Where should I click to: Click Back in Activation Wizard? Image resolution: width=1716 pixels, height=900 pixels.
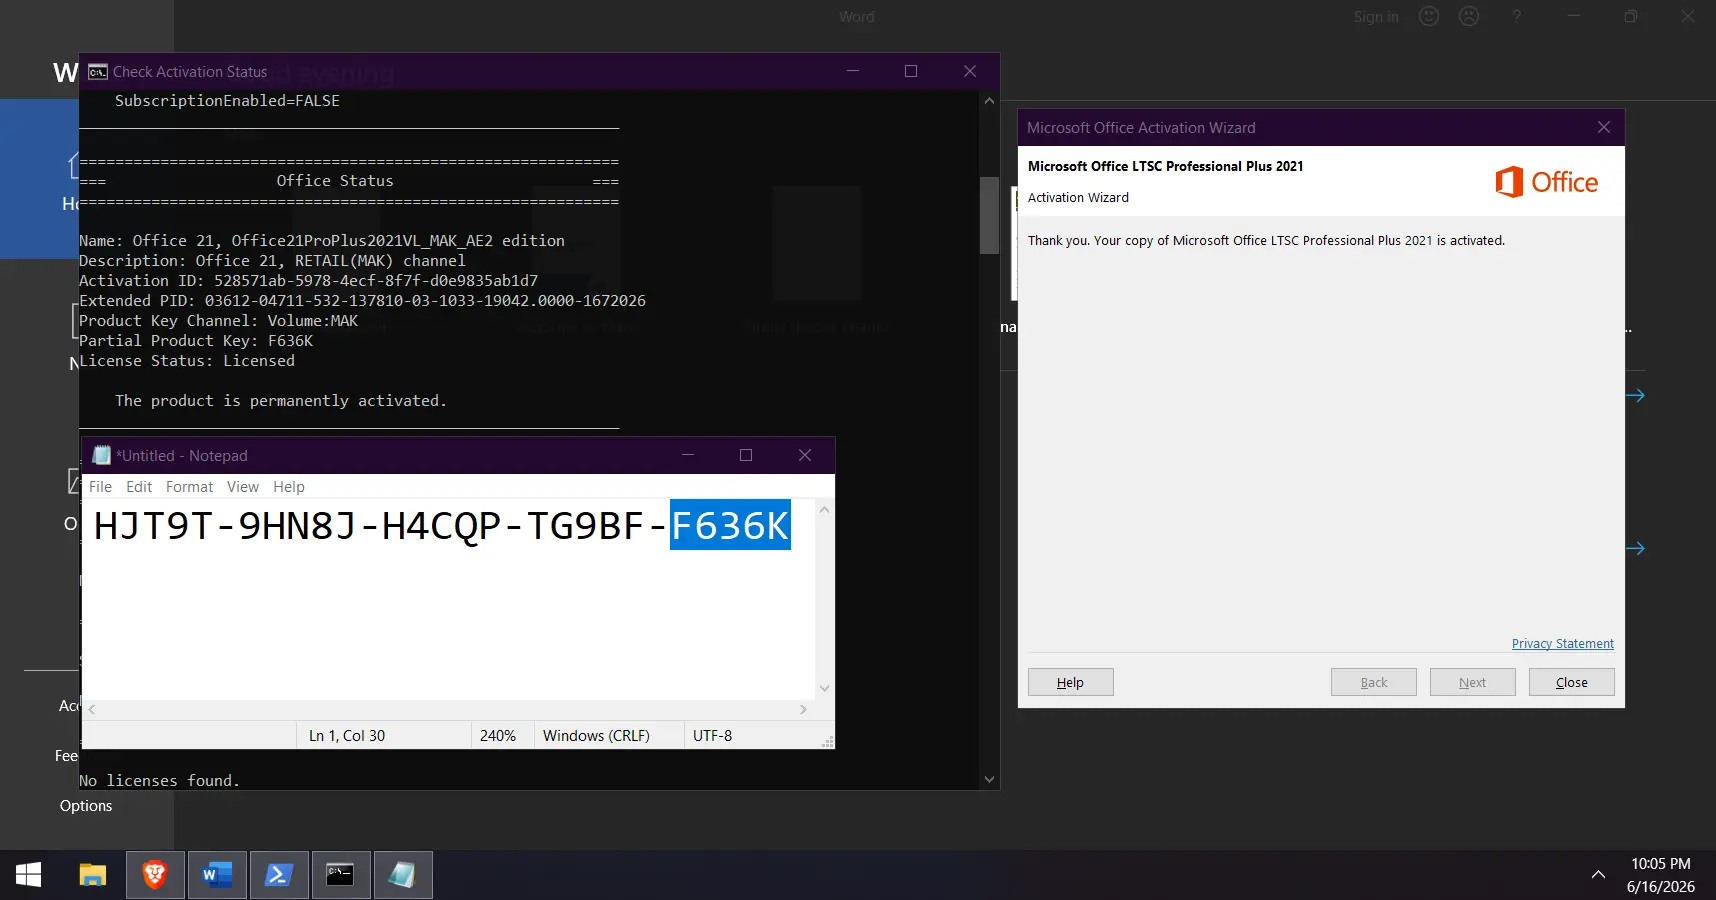[x=1373, y=682]
